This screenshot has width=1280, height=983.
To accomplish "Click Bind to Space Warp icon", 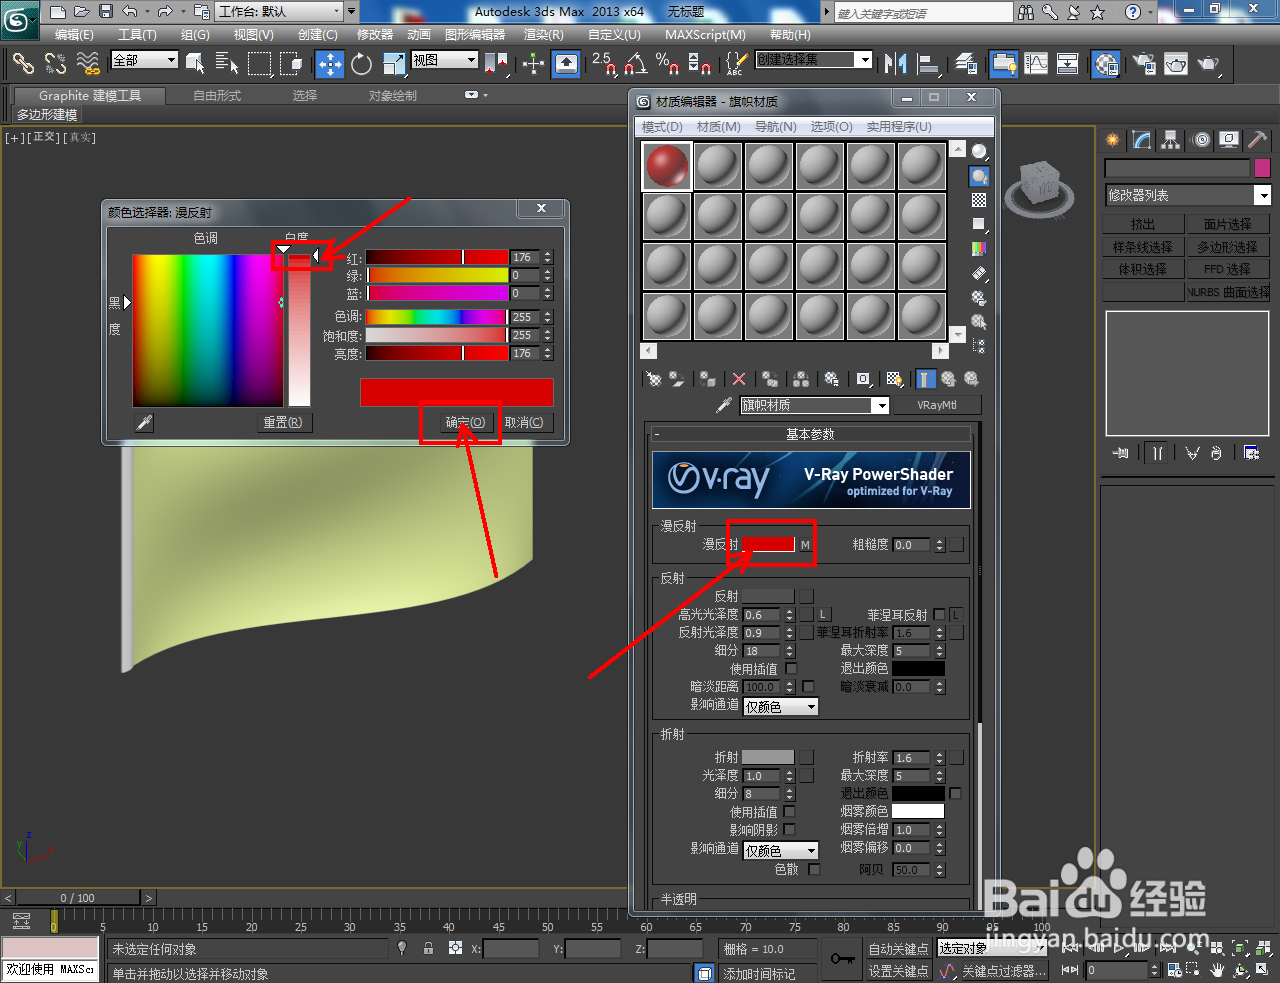I will pyautogui.click(x=88, y=64).
